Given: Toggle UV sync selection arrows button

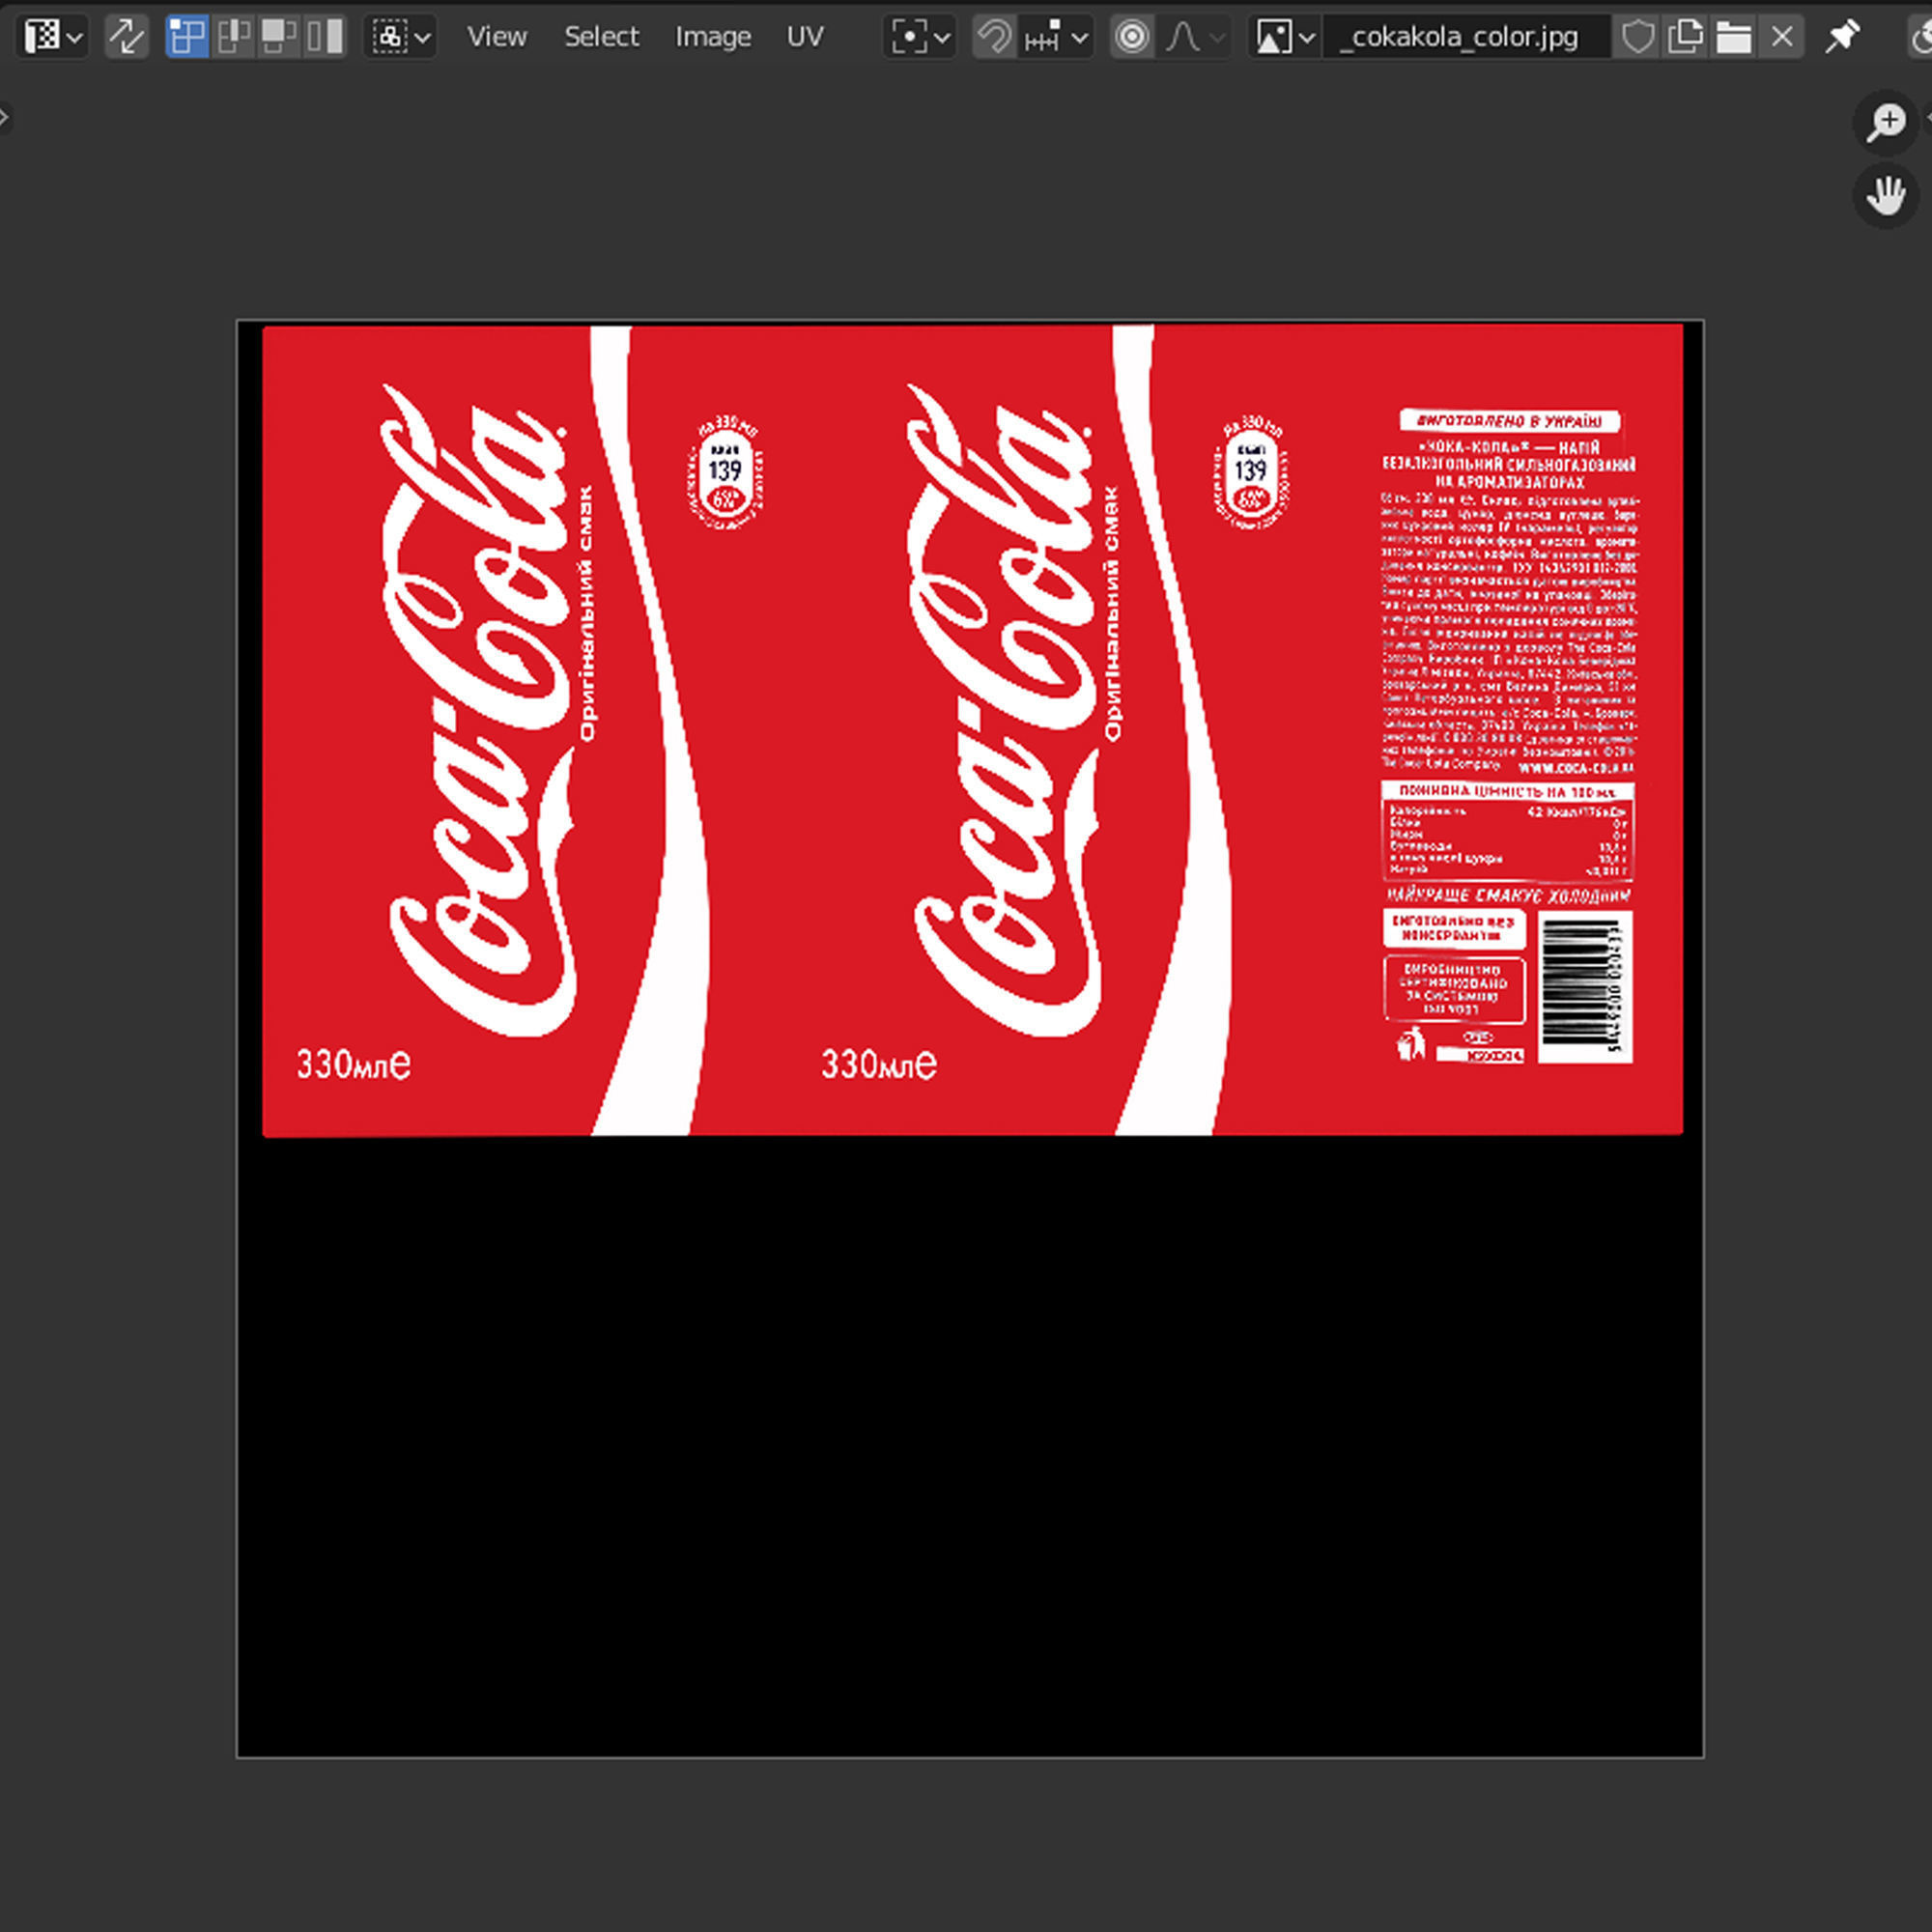Looking at the screenshot, I should (127, 37).
